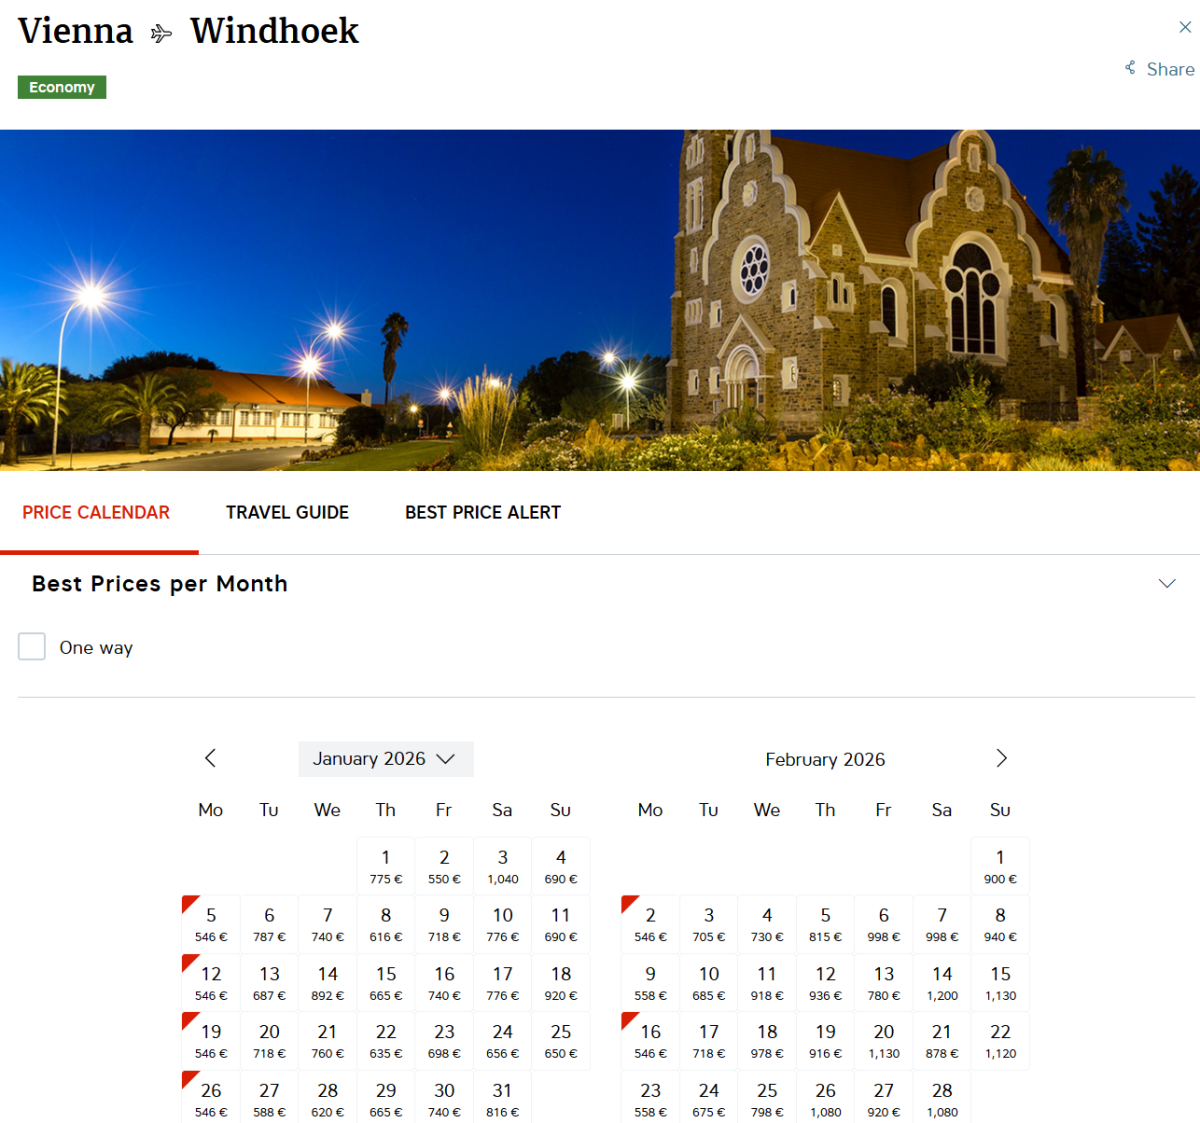This screenshot has width=1200, height=1123.
Task: Pick January 27 priced 588 €
Action: pyautogui.click(x=269, y=1098)
